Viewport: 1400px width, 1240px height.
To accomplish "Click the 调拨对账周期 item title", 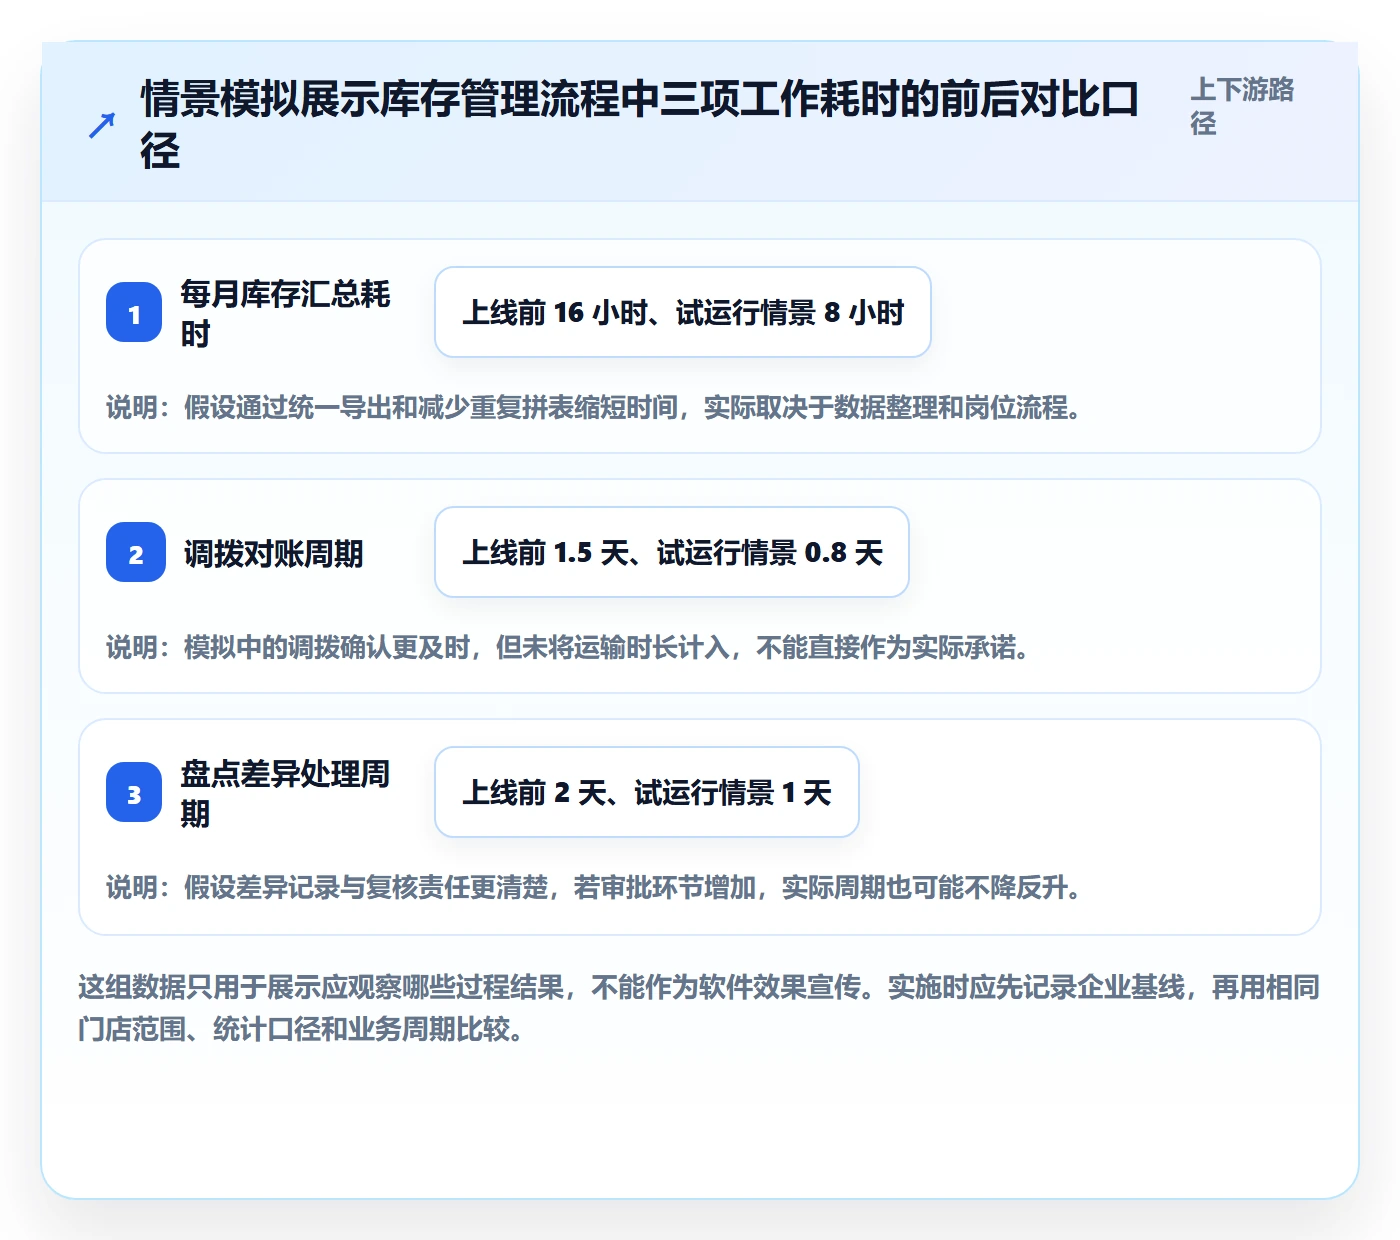I will point(274,553).
